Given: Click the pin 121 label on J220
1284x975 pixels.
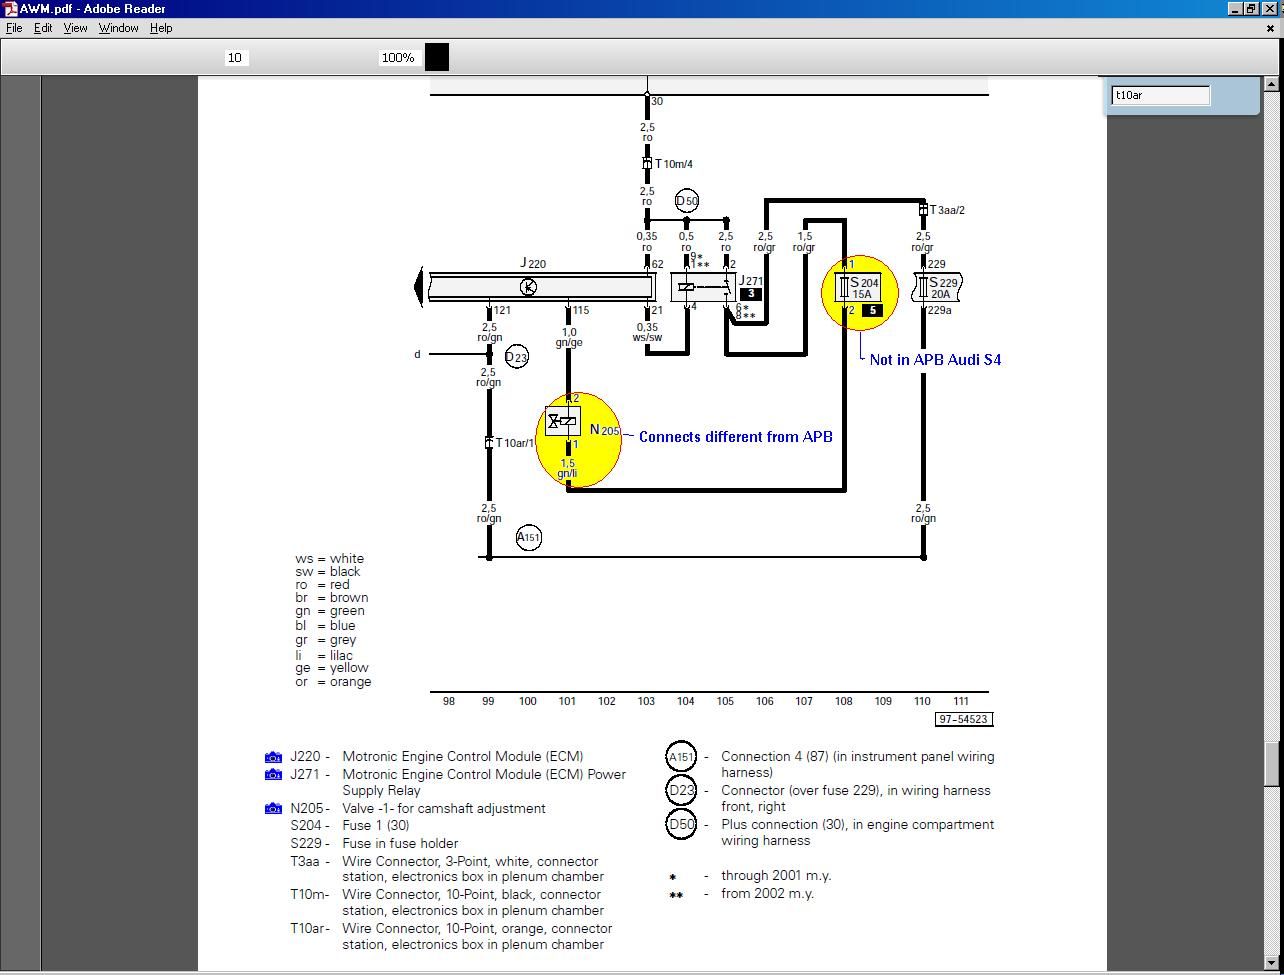Looking at the screenshot, I should (x=502, y=310).
